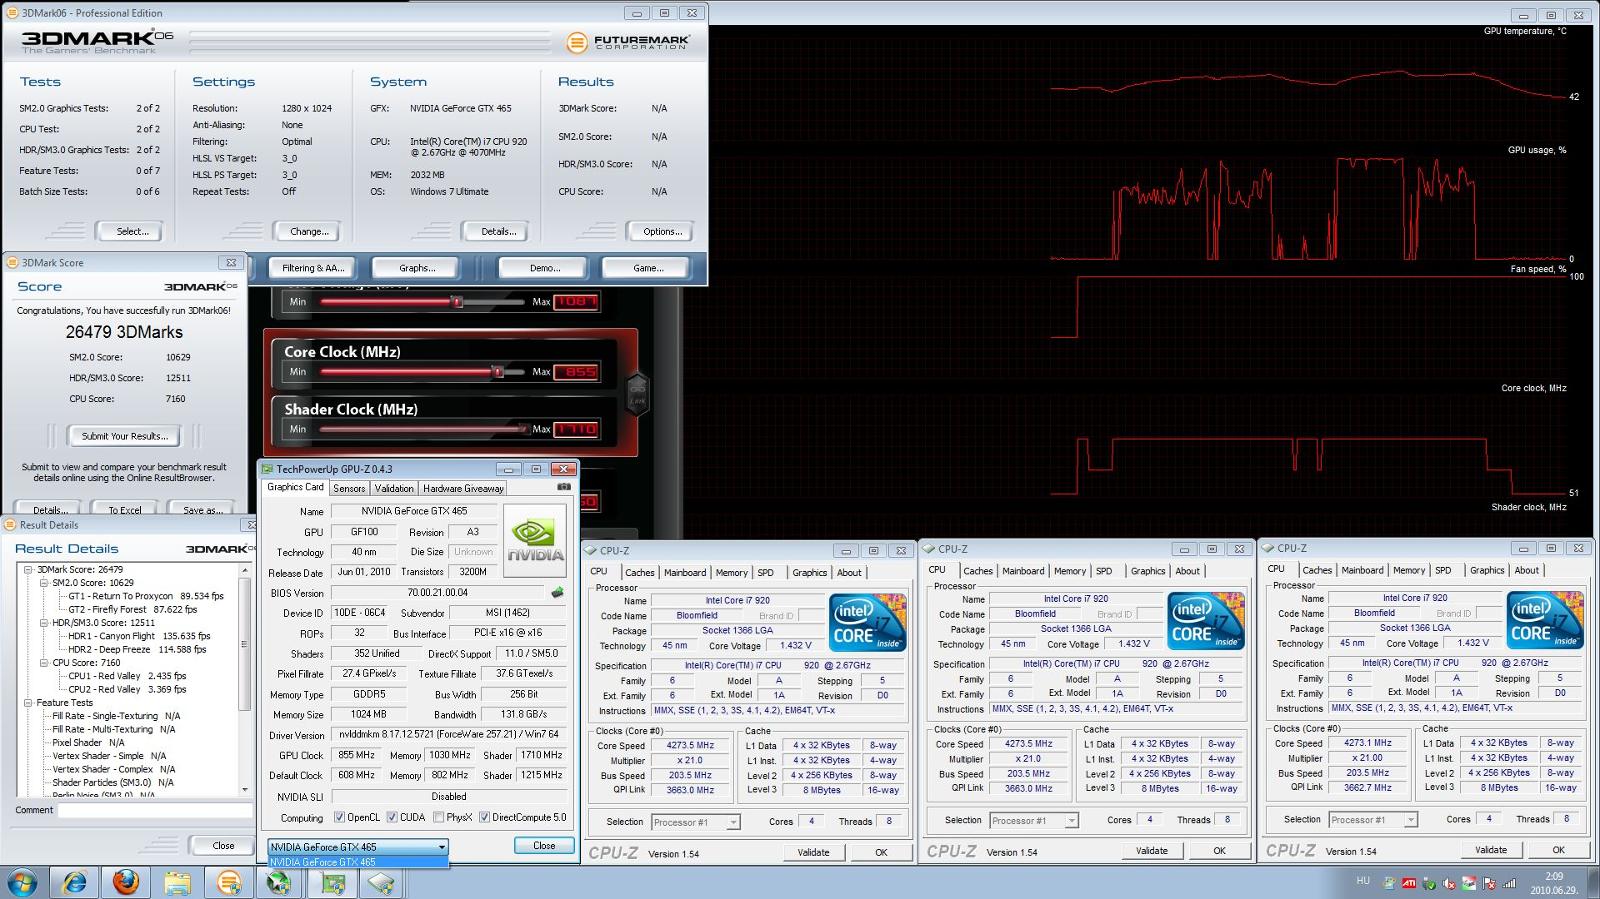The width and height of the screenshot is (1600, 899).
Task: Open Mainboard tab in leftmost CPU-Z
Action: click(685, 573)
